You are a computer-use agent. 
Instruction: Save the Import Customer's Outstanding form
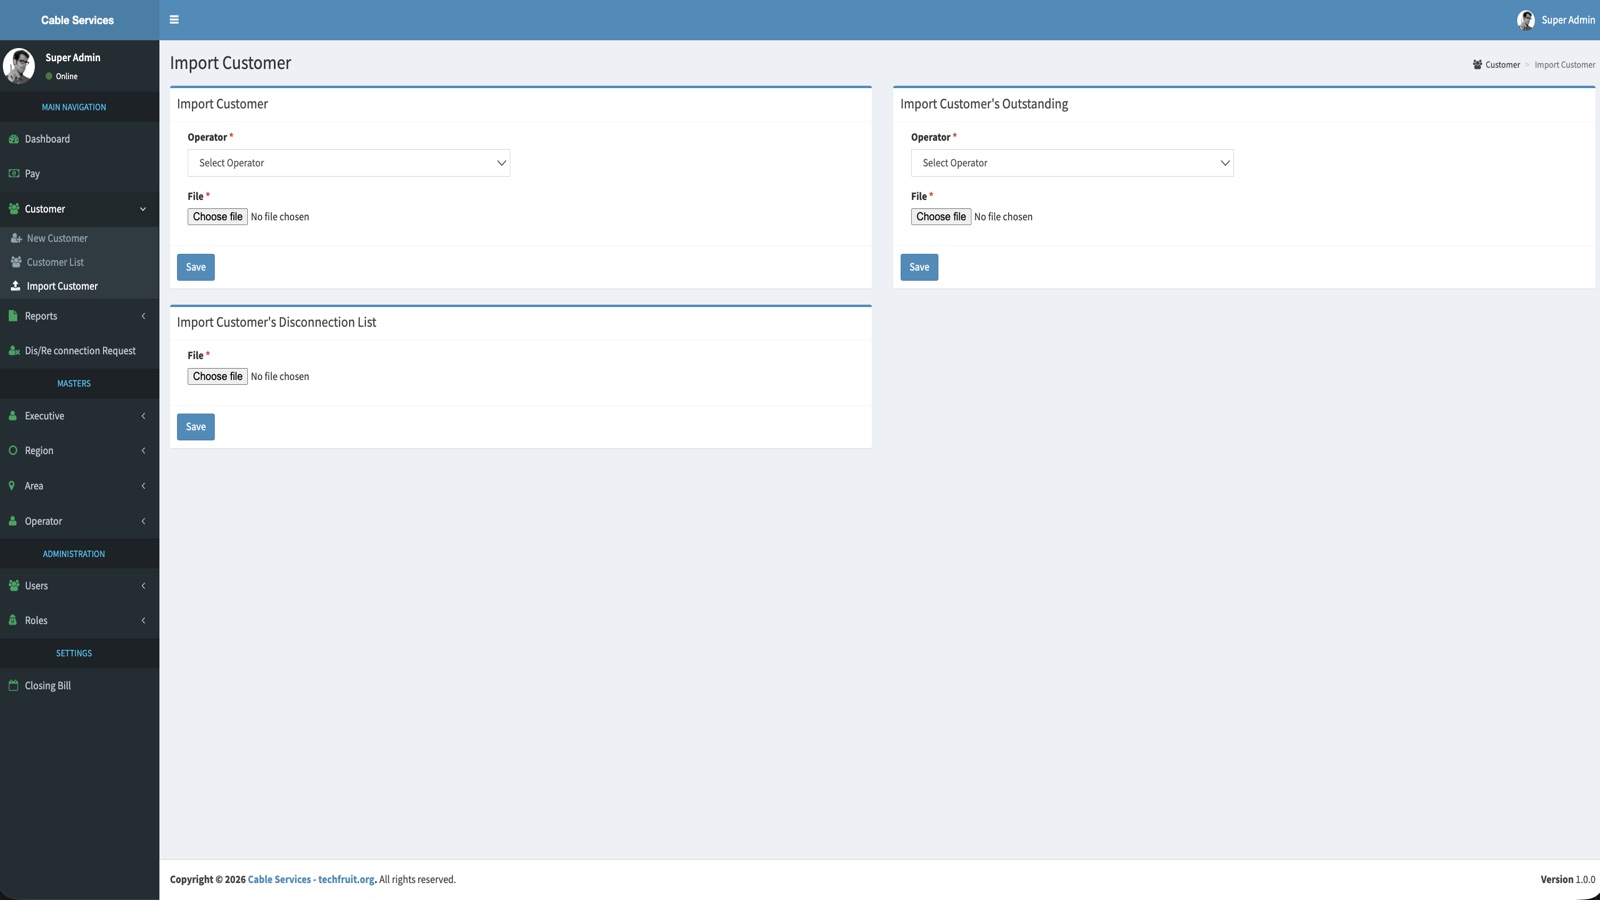(919, 267)
